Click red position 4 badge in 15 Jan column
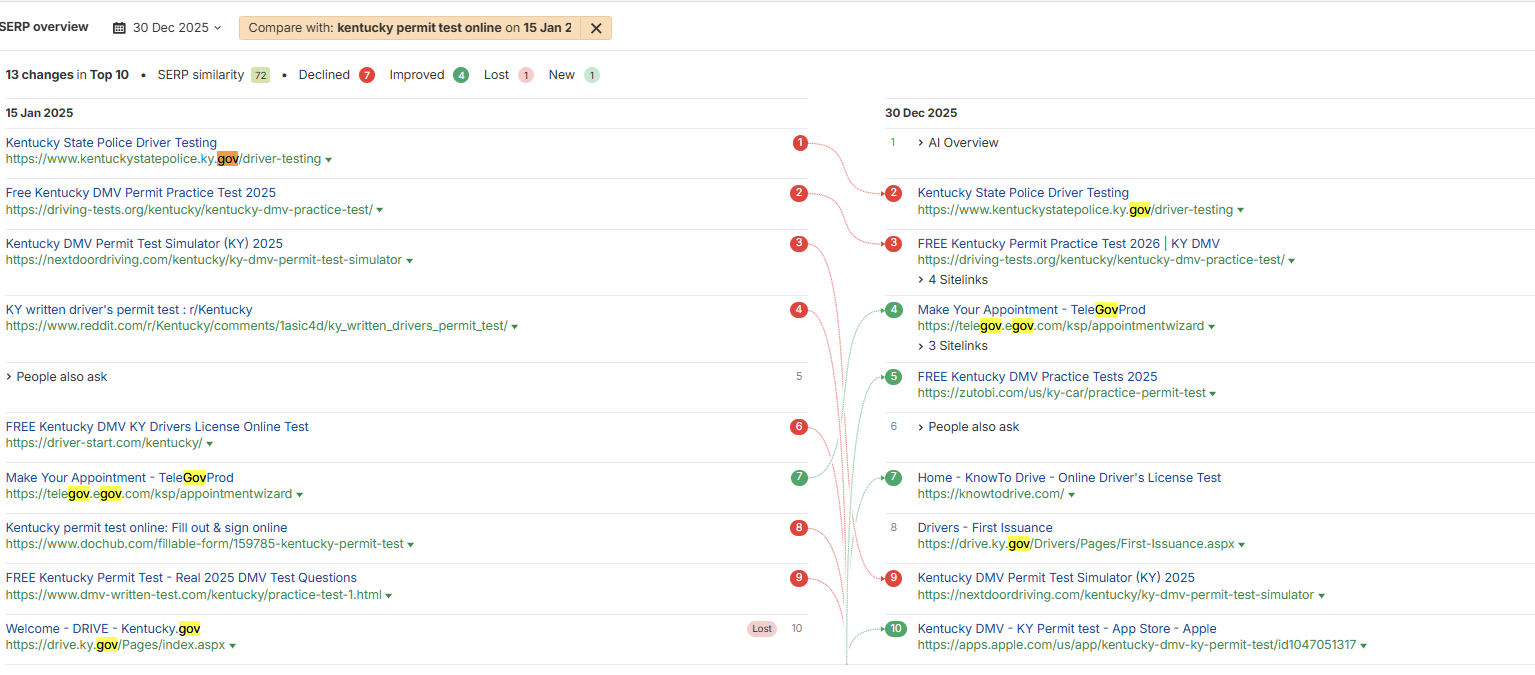 pos(798,310)
